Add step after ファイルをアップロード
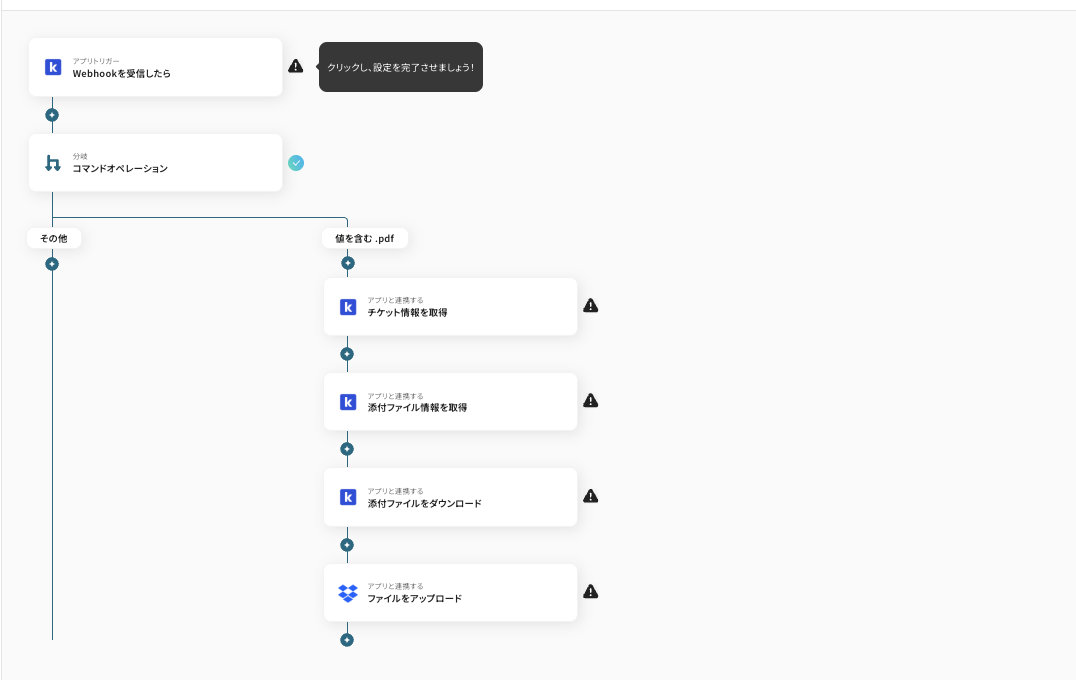Screen dimensions: 1076x680 (347, 640)
